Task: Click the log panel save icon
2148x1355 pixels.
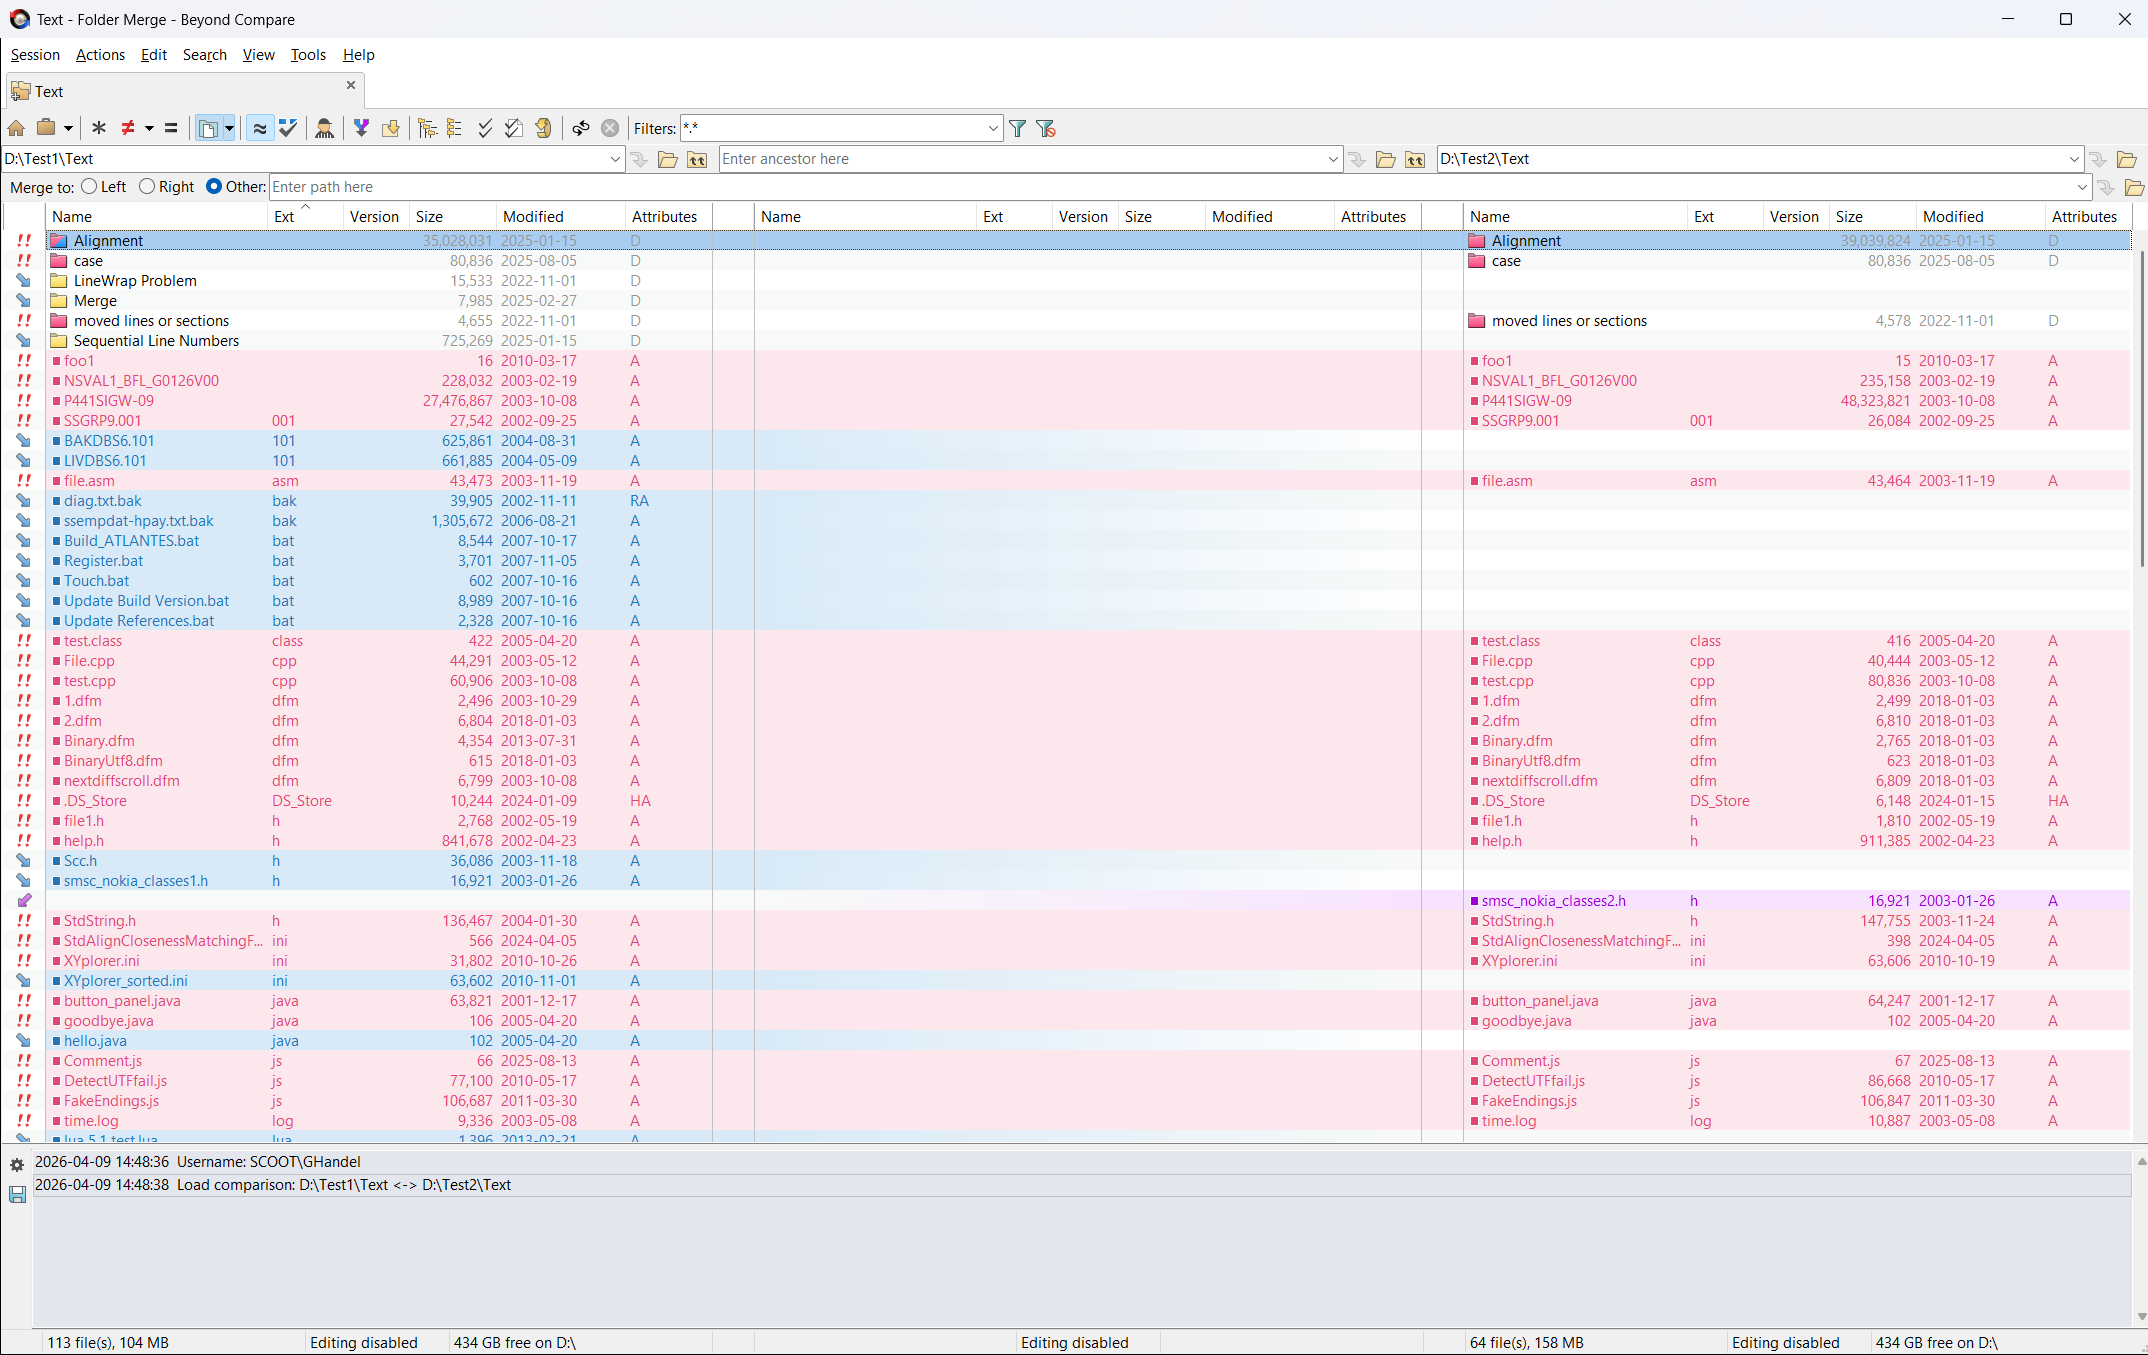Action: [x=17, y=1194]
